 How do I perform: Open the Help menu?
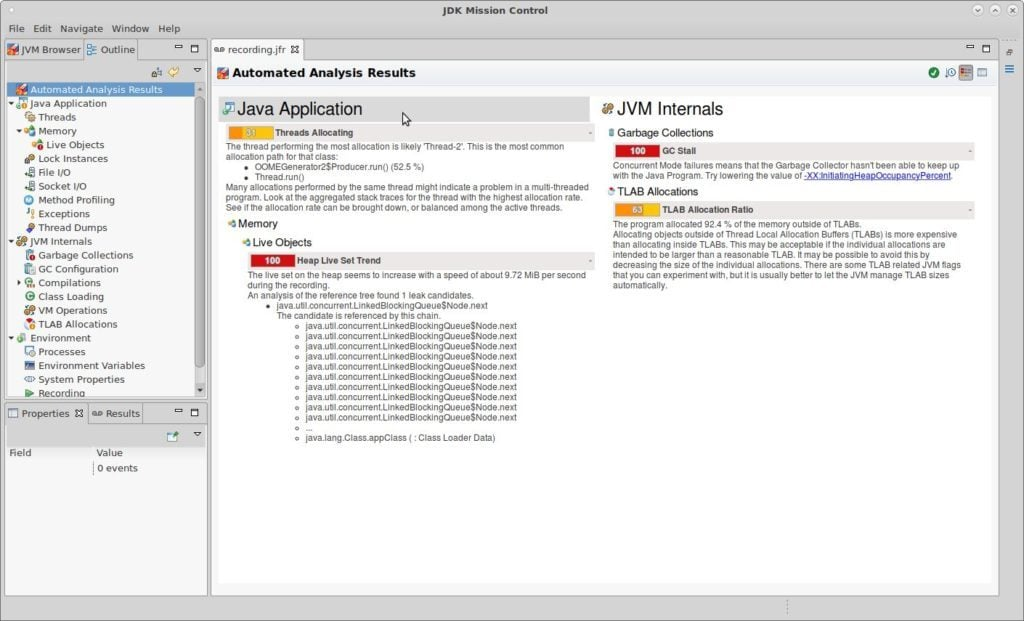pos(168,29)
